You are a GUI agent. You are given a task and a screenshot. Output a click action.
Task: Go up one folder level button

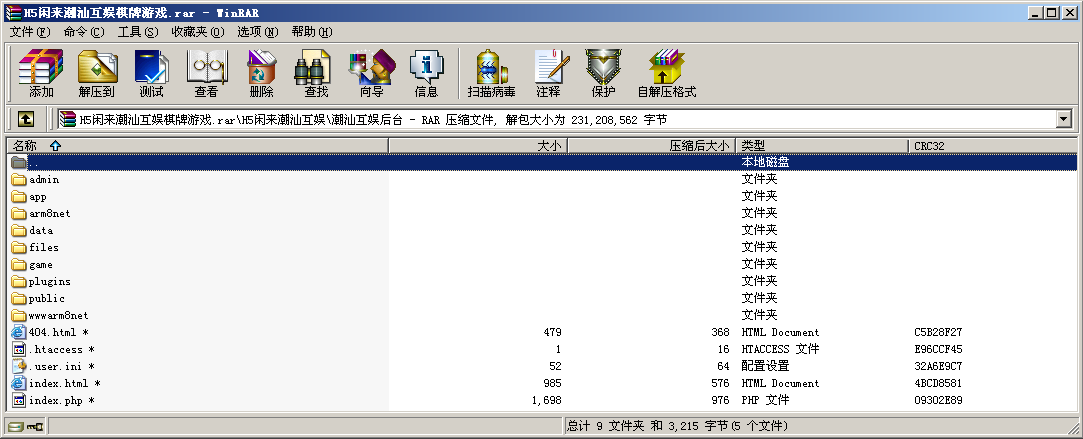click(x=26, y=119)
